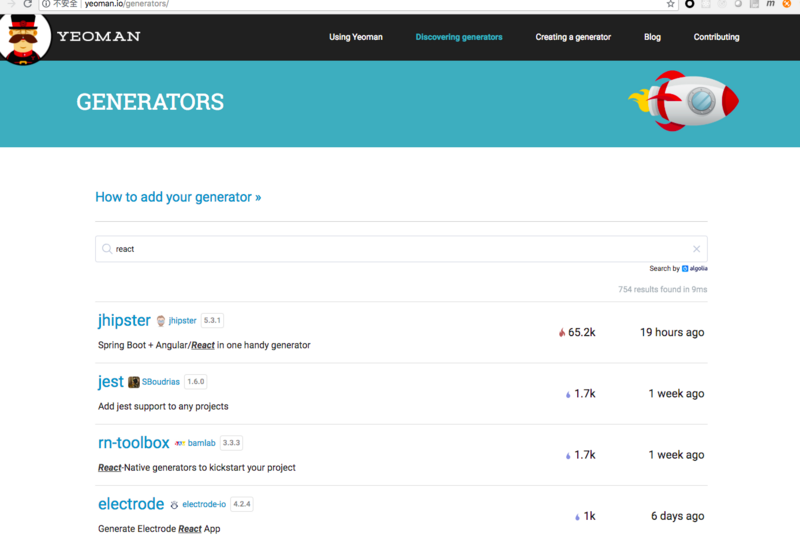Screen dimensions: 800x536
Task: Click 1 week ago in jest row
Action: point(676,394)
